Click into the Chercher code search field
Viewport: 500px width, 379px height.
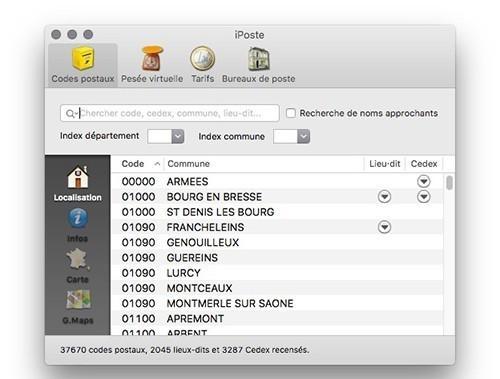(170, 113)
